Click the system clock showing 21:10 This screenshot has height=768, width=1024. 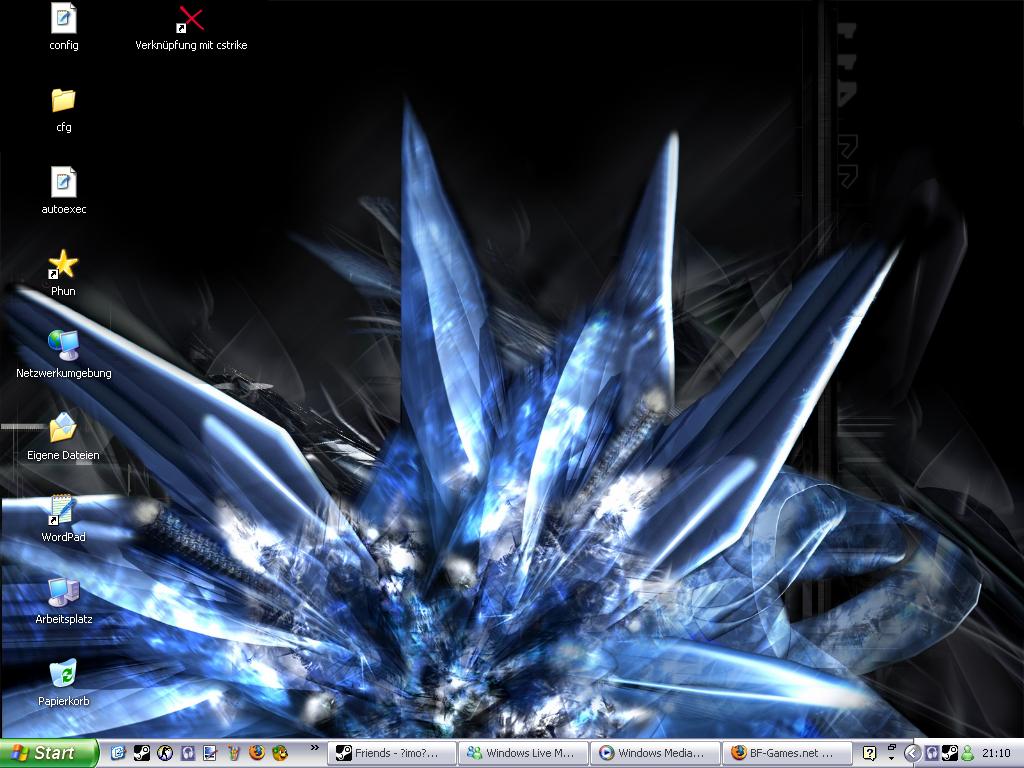coord(995,753)
